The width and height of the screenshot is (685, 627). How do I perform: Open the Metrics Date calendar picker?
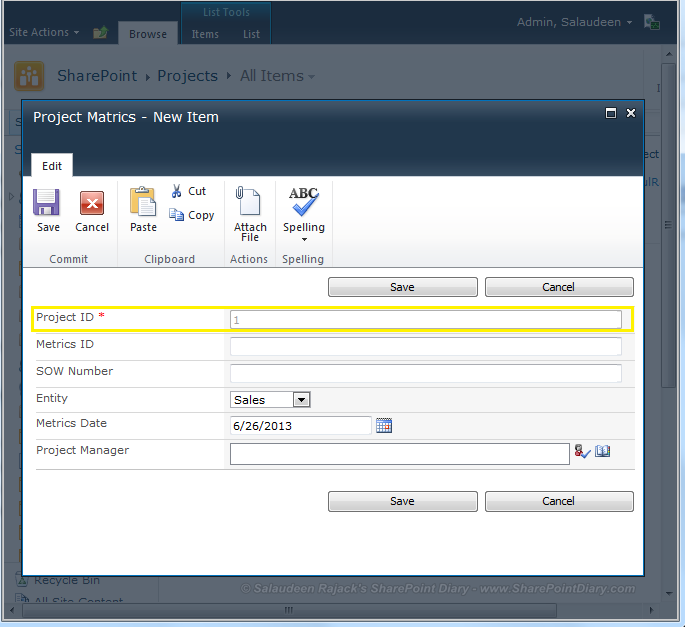pos(384,426)
